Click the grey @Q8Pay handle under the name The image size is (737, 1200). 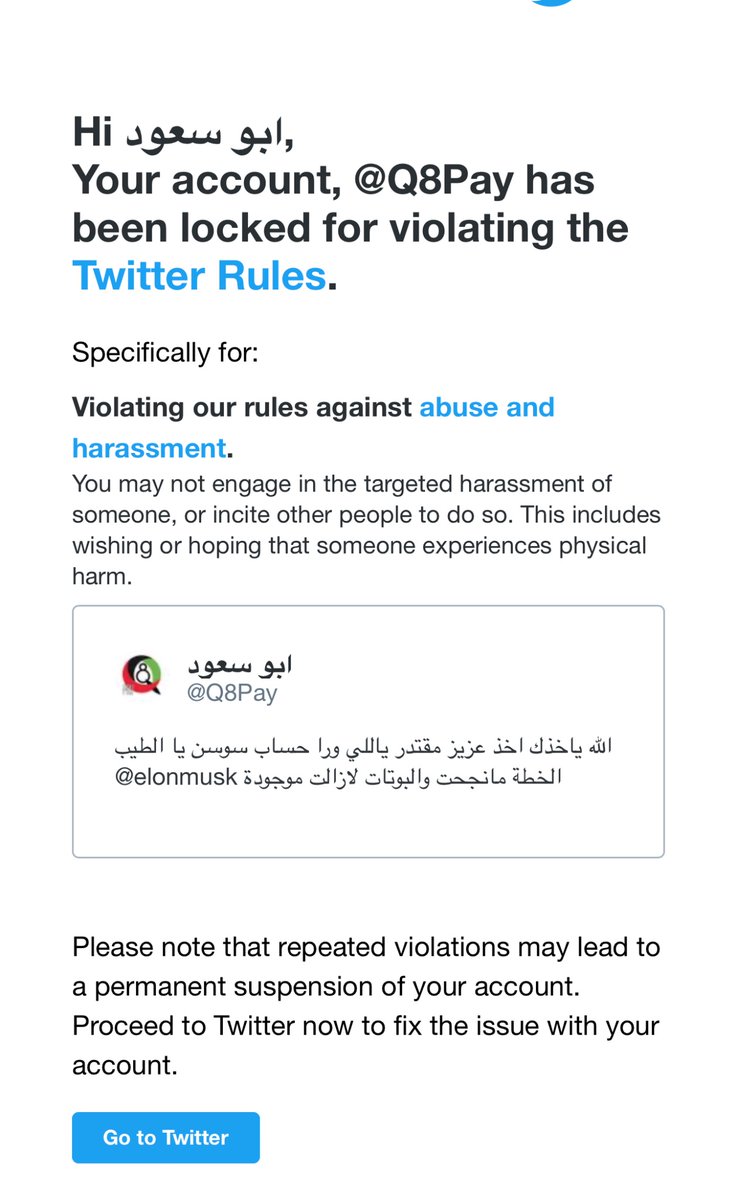pyautogui.click(x=232, y=693)
